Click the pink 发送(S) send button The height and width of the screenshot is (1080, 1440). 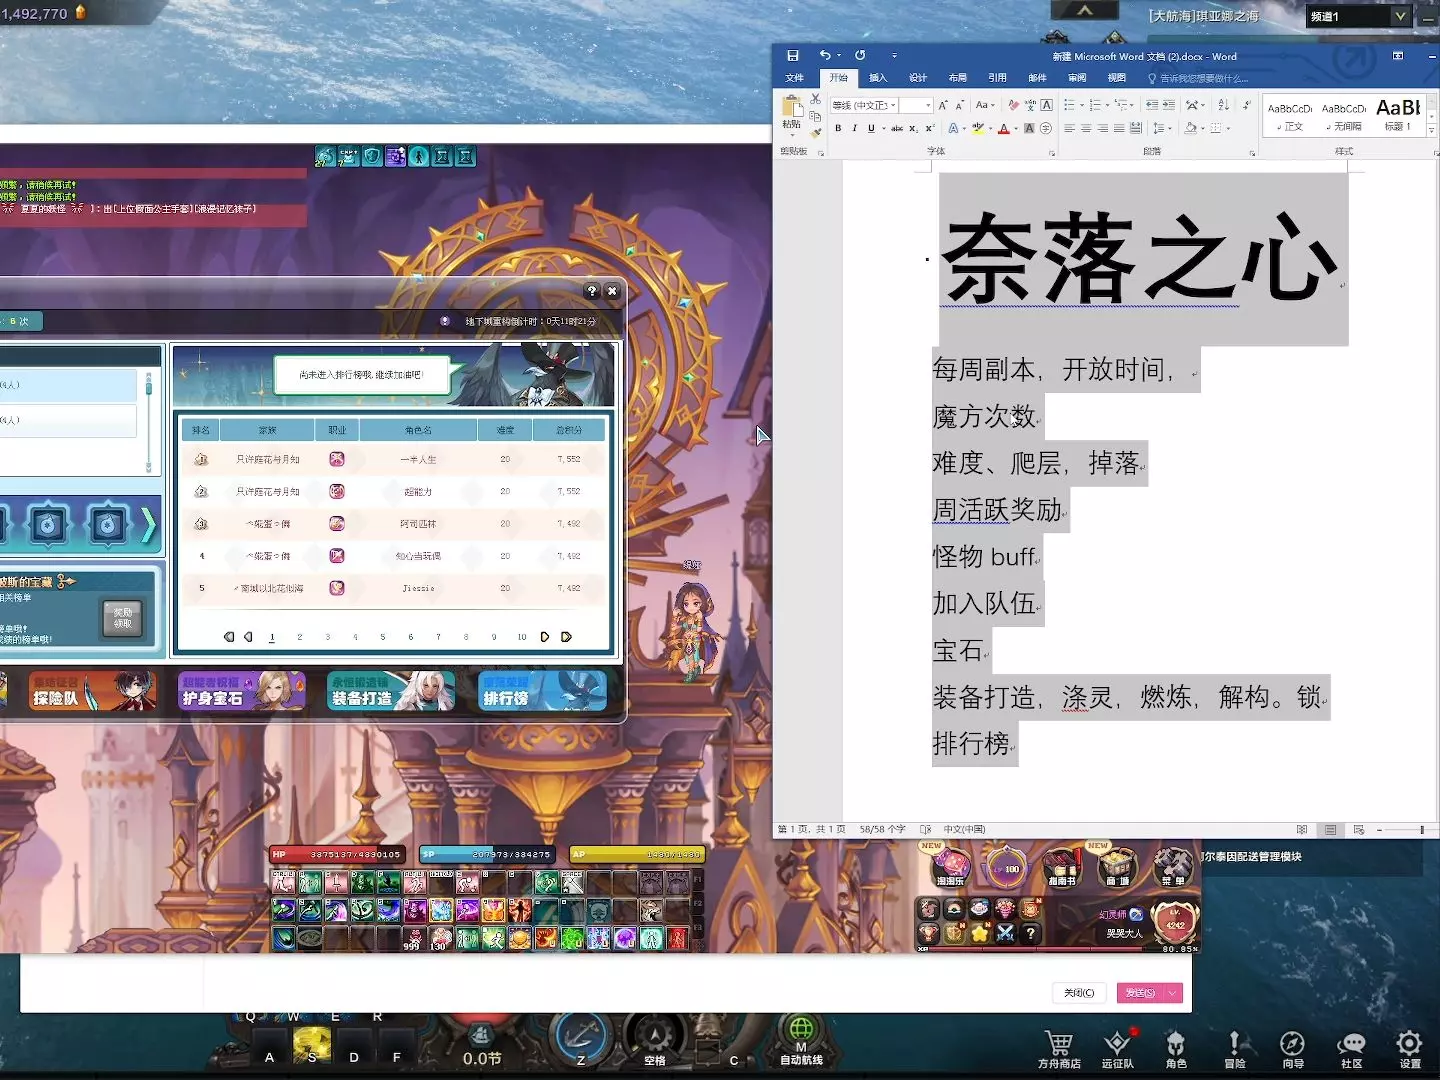point(1140,993)
